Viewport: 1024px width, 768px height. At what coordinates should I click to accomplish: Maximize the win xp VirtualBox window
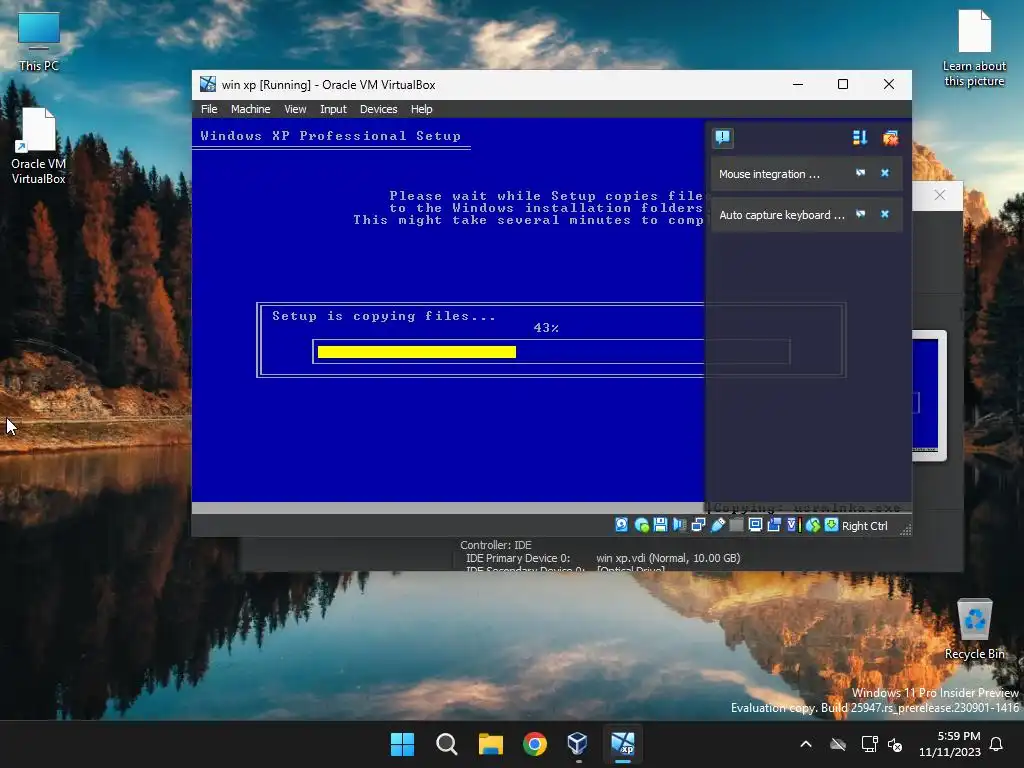pos(843,84)
